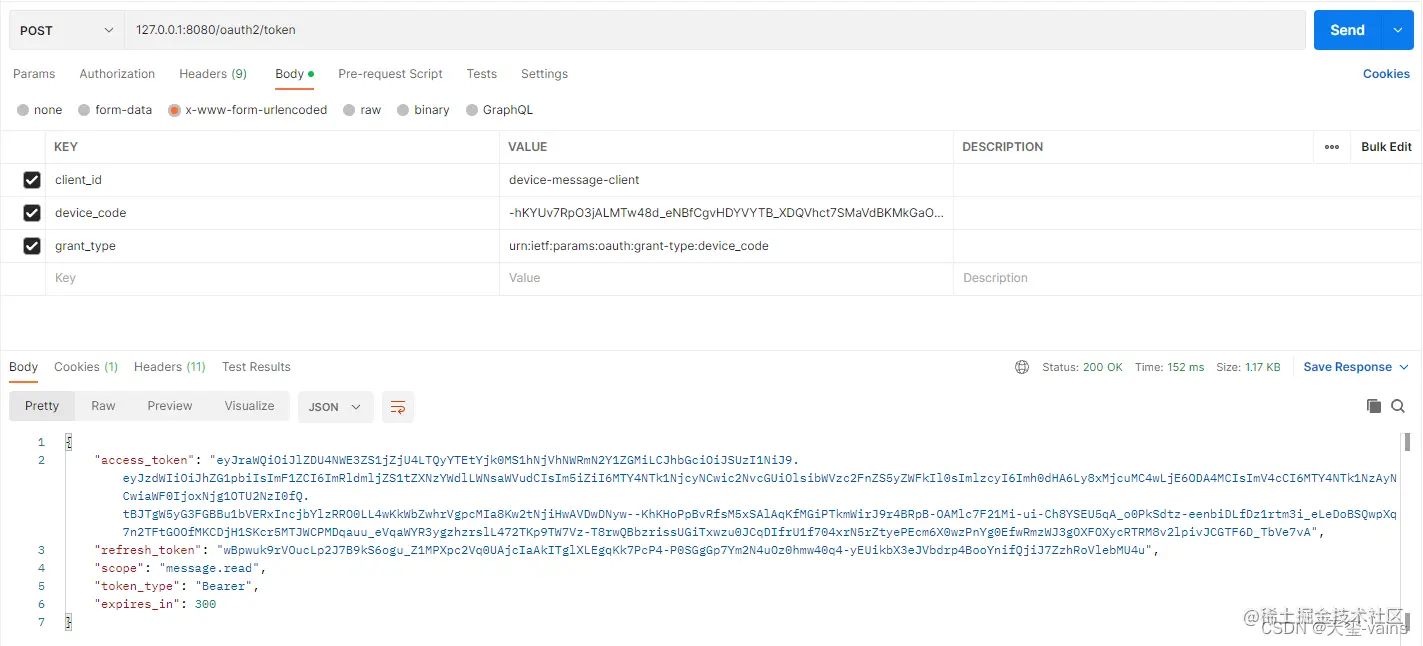Open the Headers (11) response tab
Image resolution: width=1423 pixels, height=646 pixels.
[x=169, y=366]
